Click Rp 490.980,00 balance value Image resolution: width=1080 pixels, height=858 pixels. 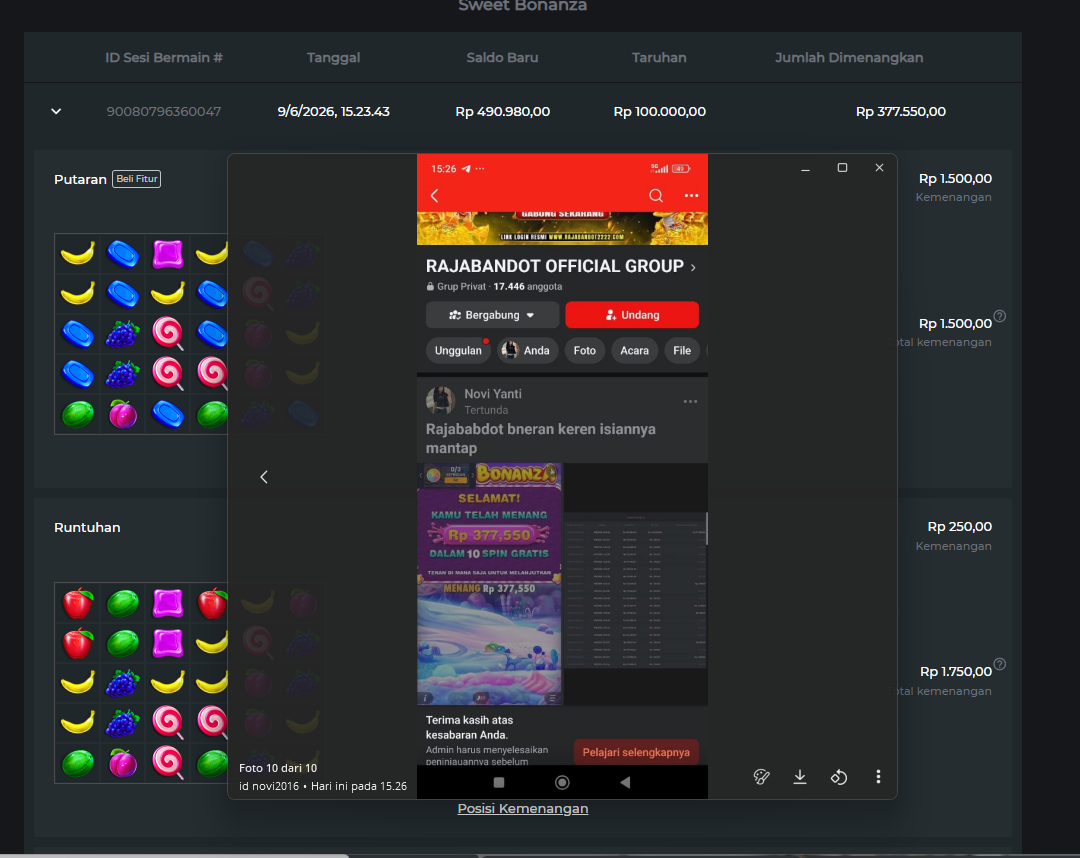pyautogui.click(x=502, y=112)
